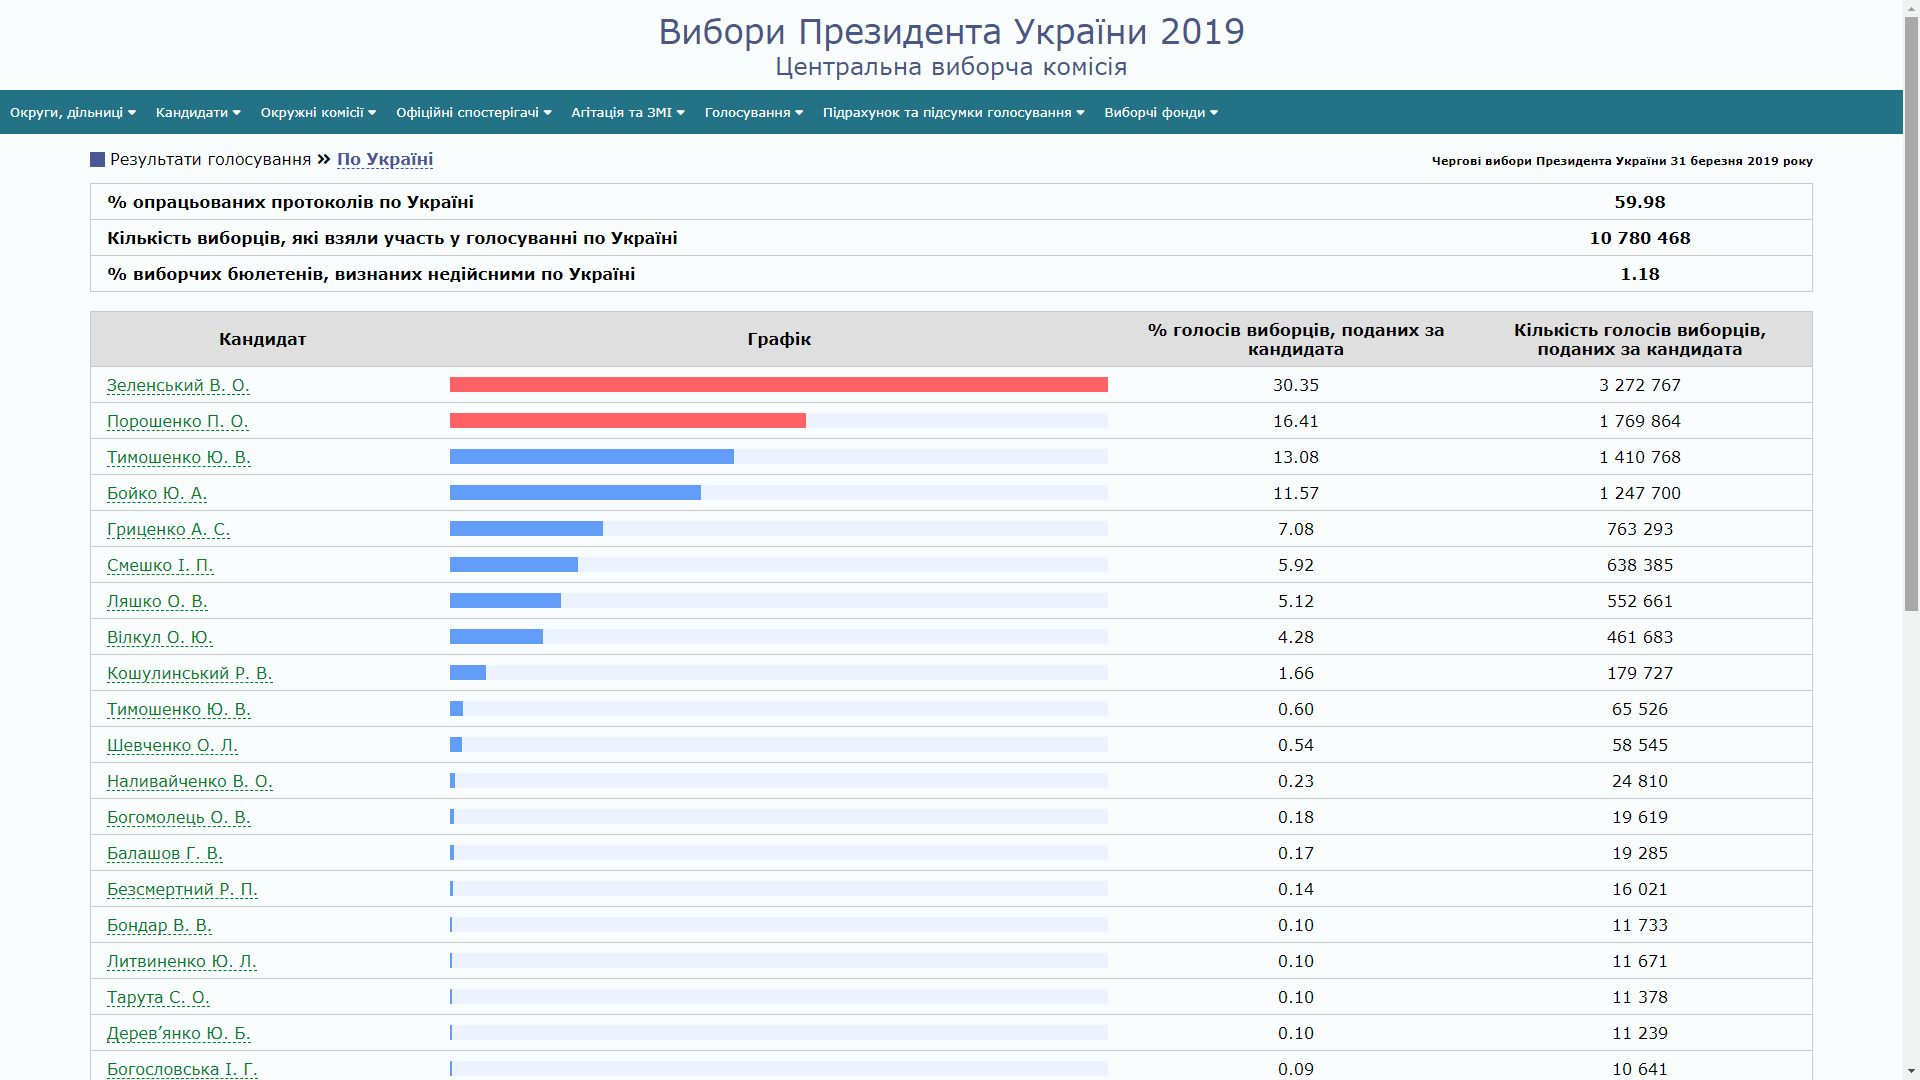
Task: Select Порошенко's percentage 16.41
Action: [1296, 421]
